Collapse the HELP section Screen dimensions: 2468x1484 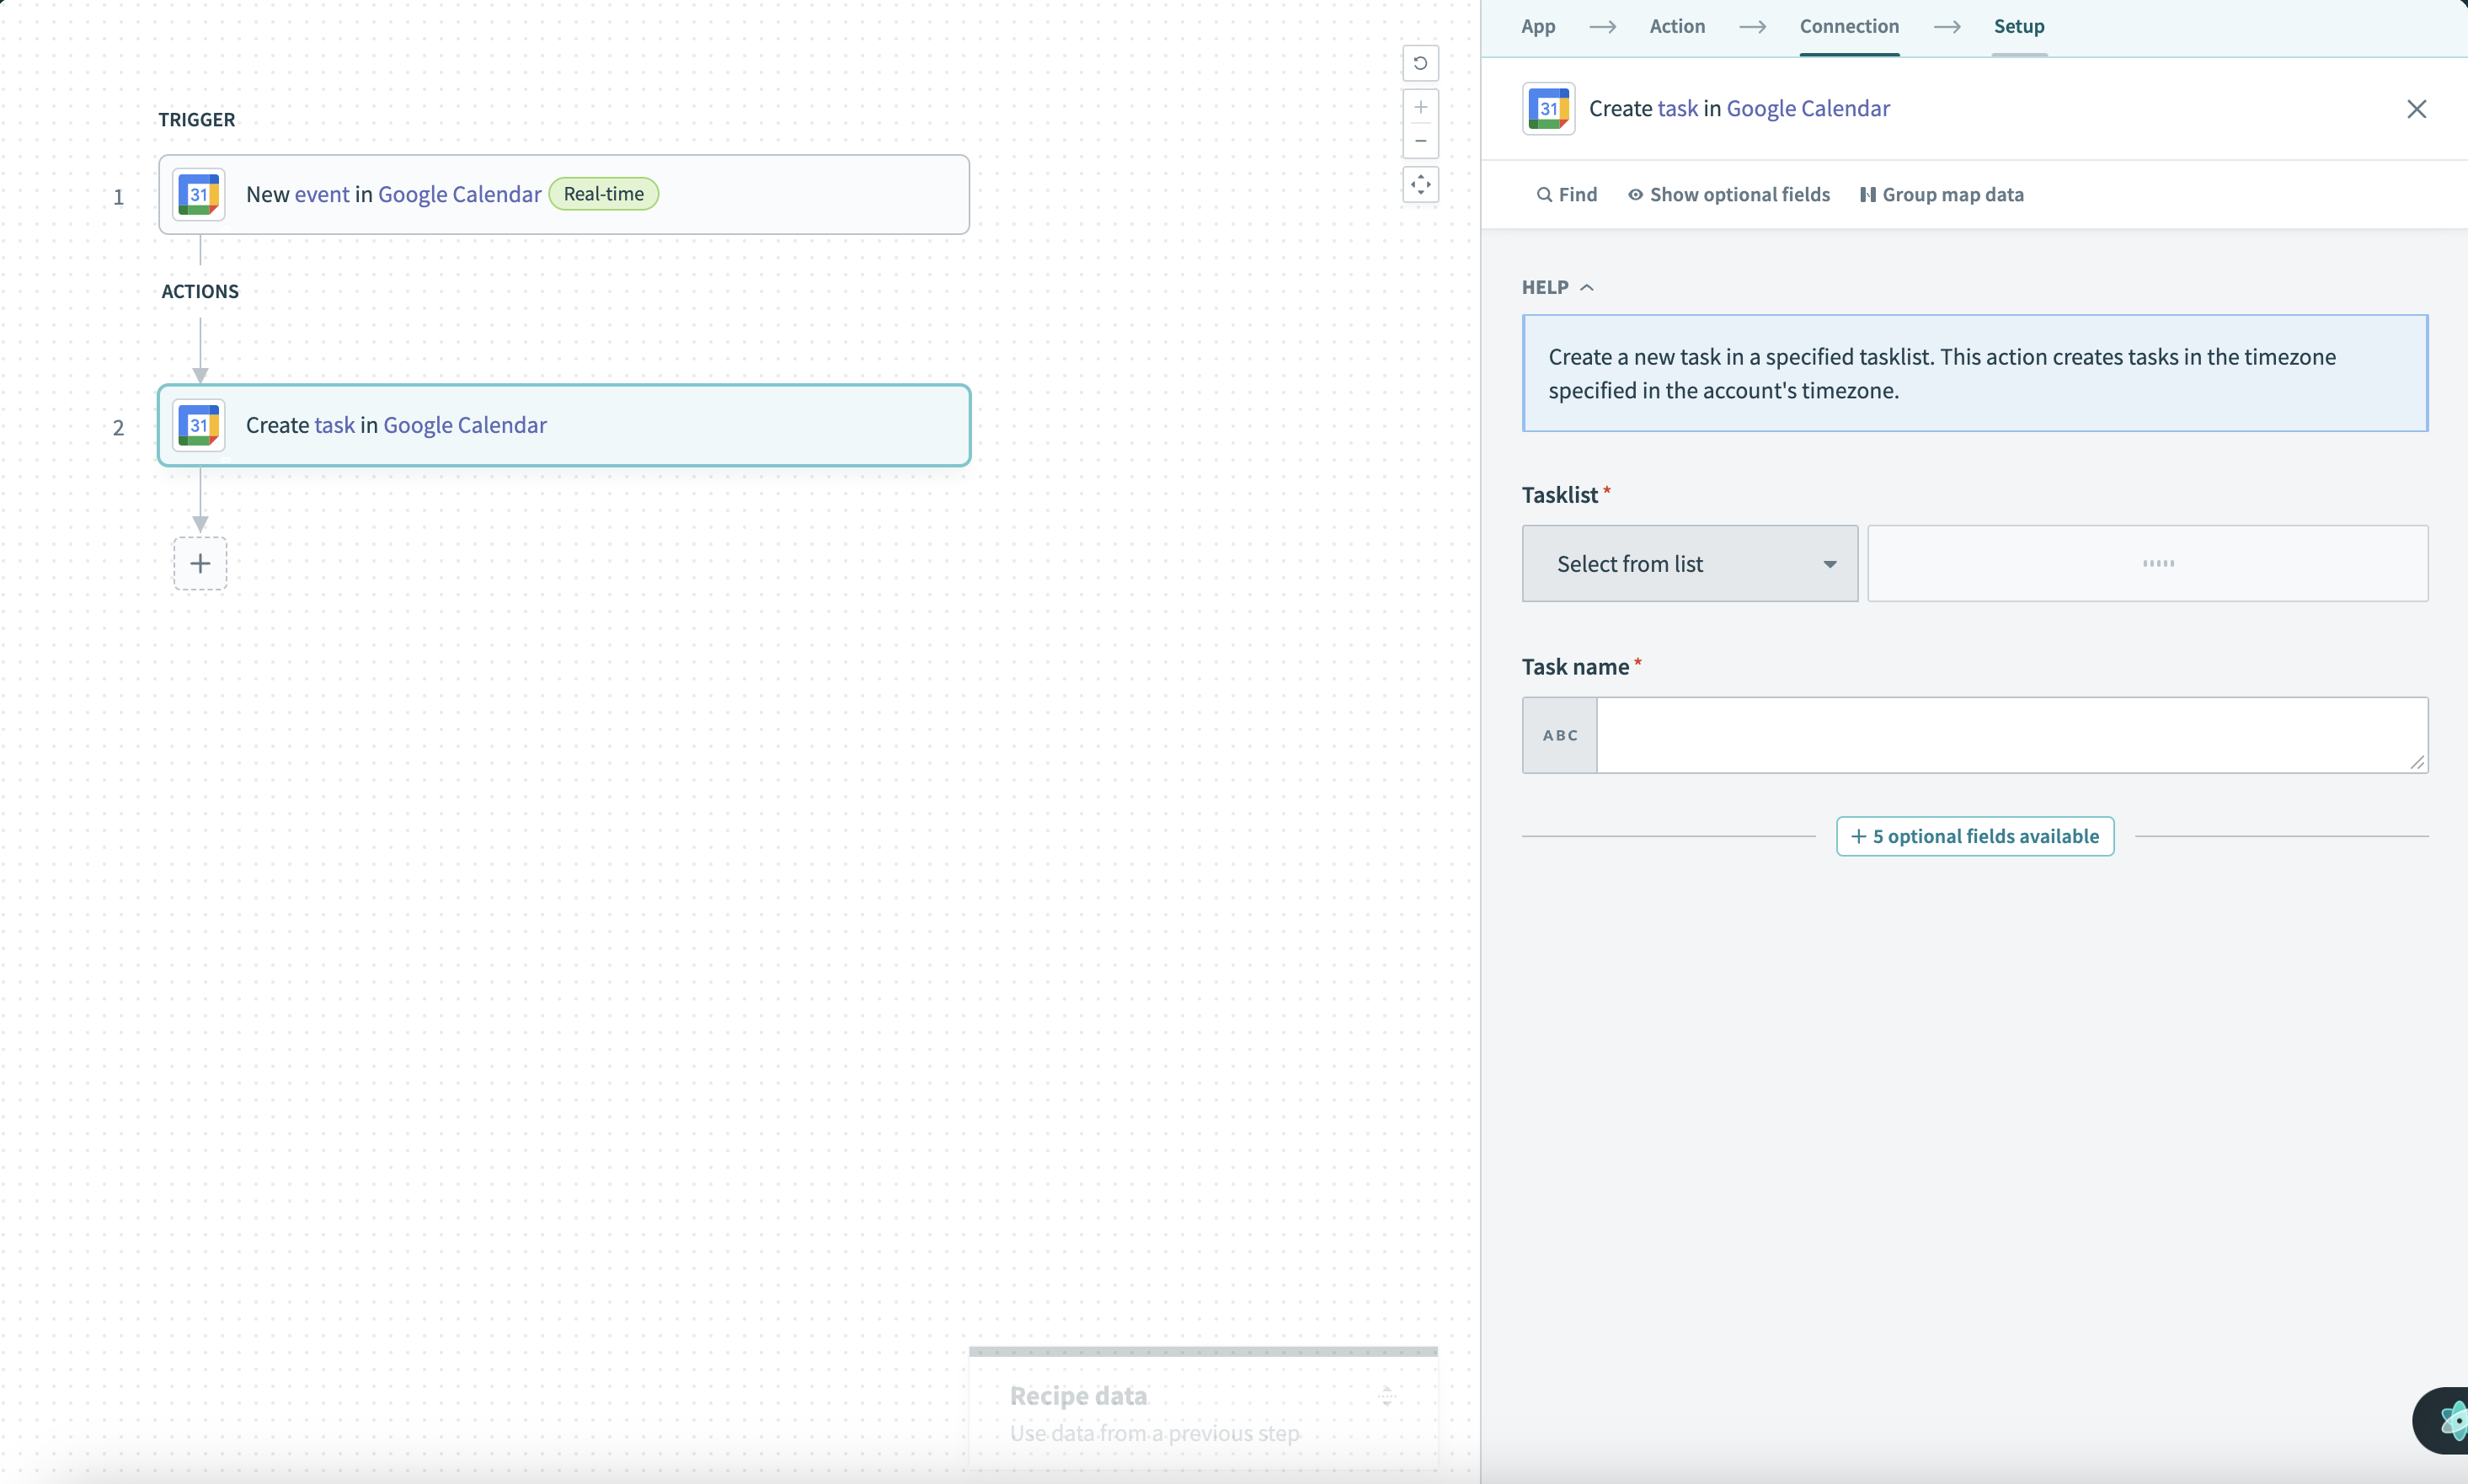click(1557, 287)
